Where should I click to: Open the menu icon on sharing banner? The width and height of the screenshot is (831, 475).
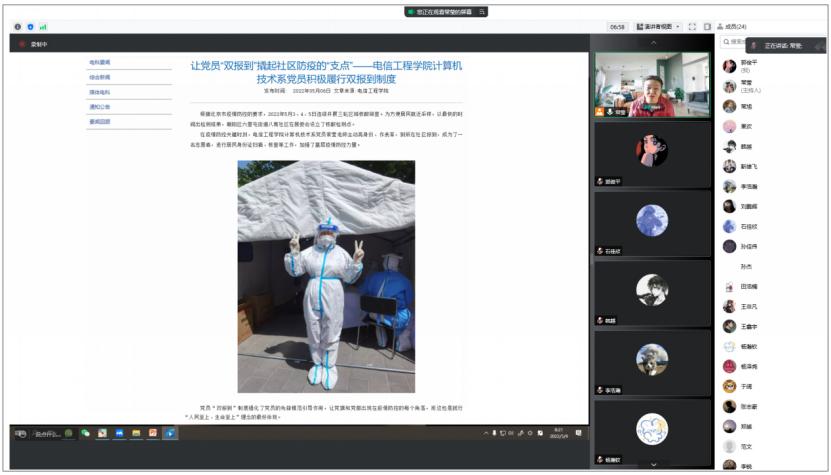pyautogui.click(x=482, y=12)
